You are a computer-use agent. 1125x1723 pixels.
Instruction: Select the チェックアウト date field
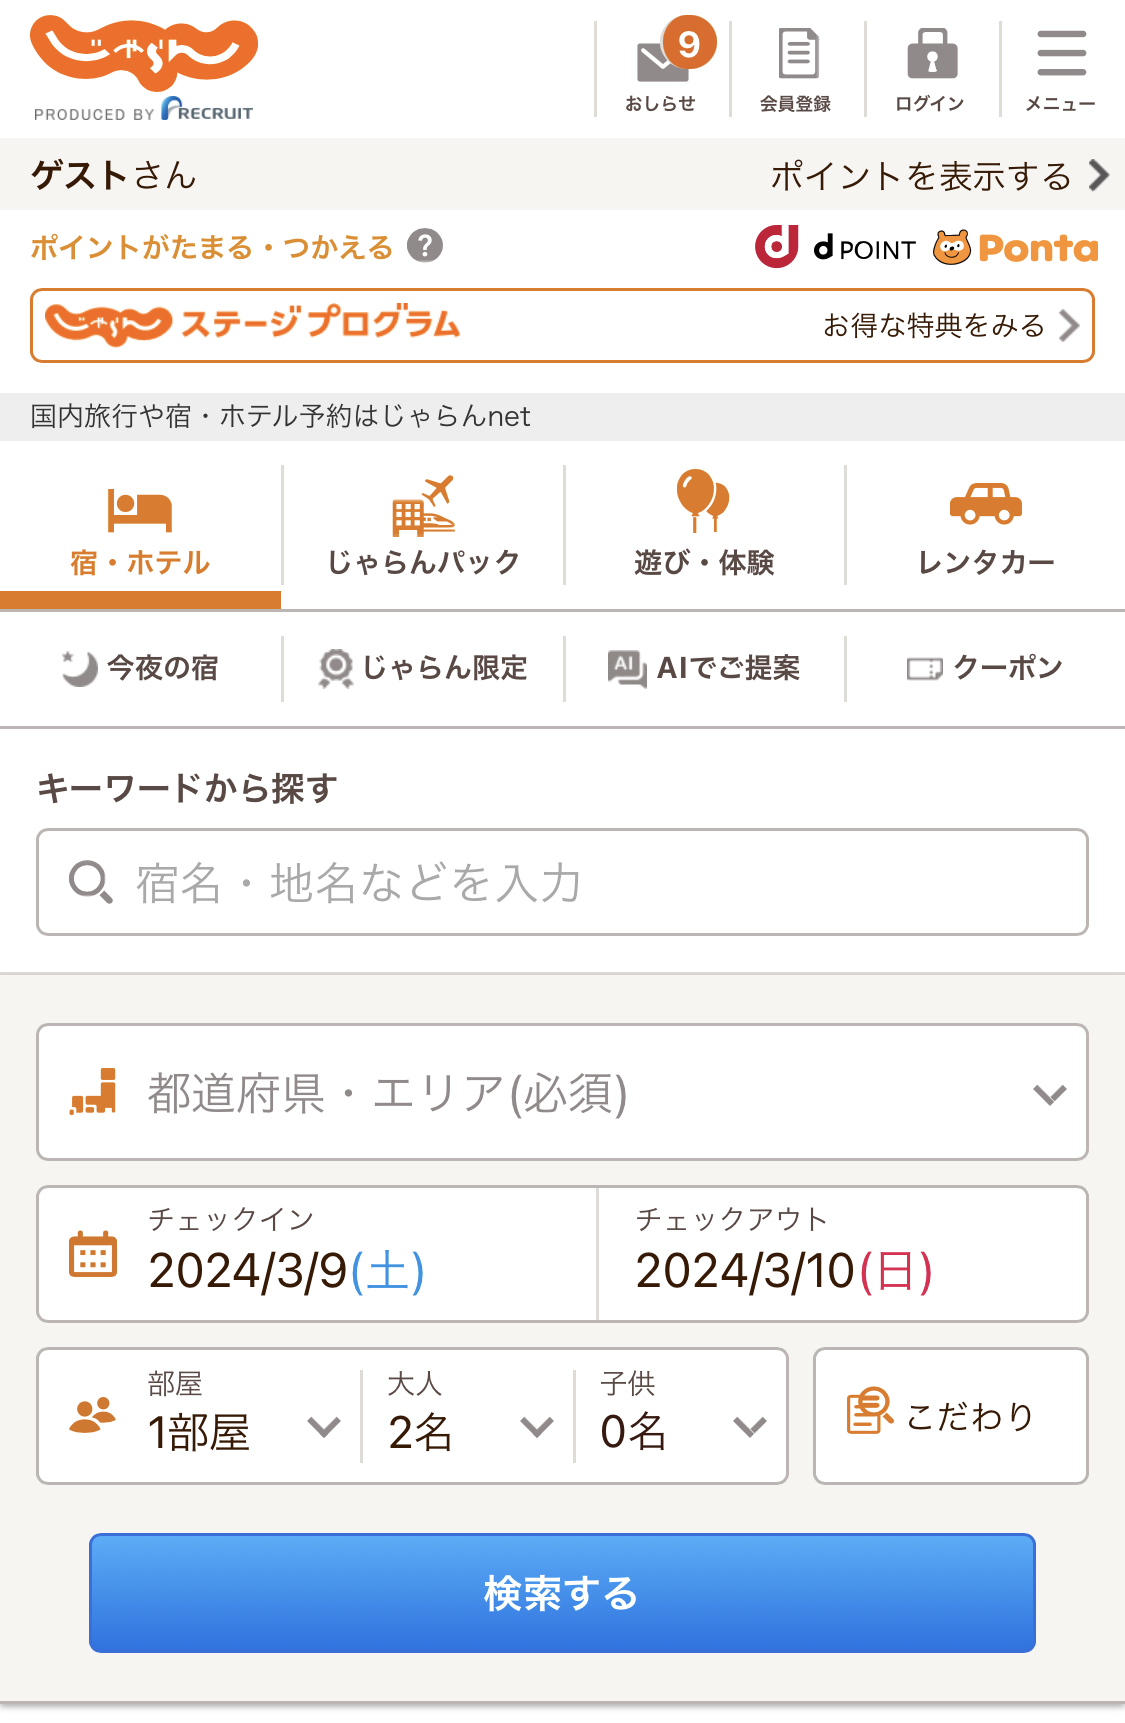(842, 1254)
